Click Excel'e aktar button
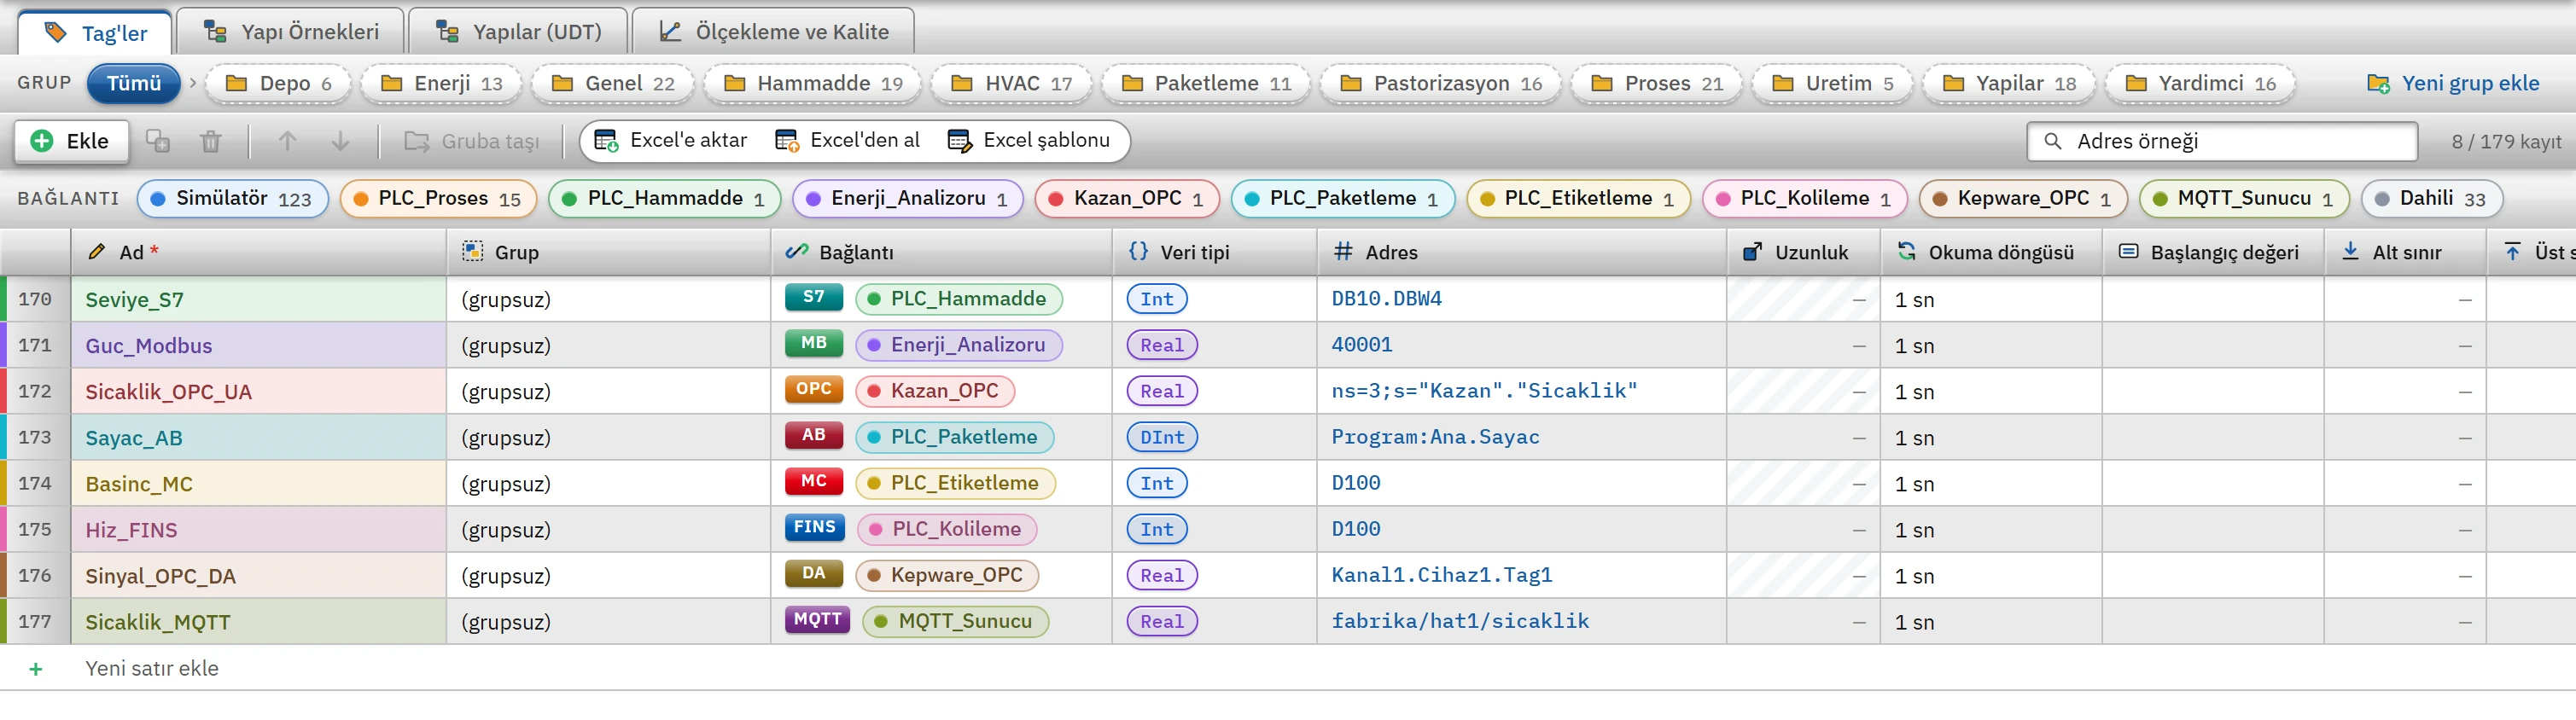 (671, 141)
